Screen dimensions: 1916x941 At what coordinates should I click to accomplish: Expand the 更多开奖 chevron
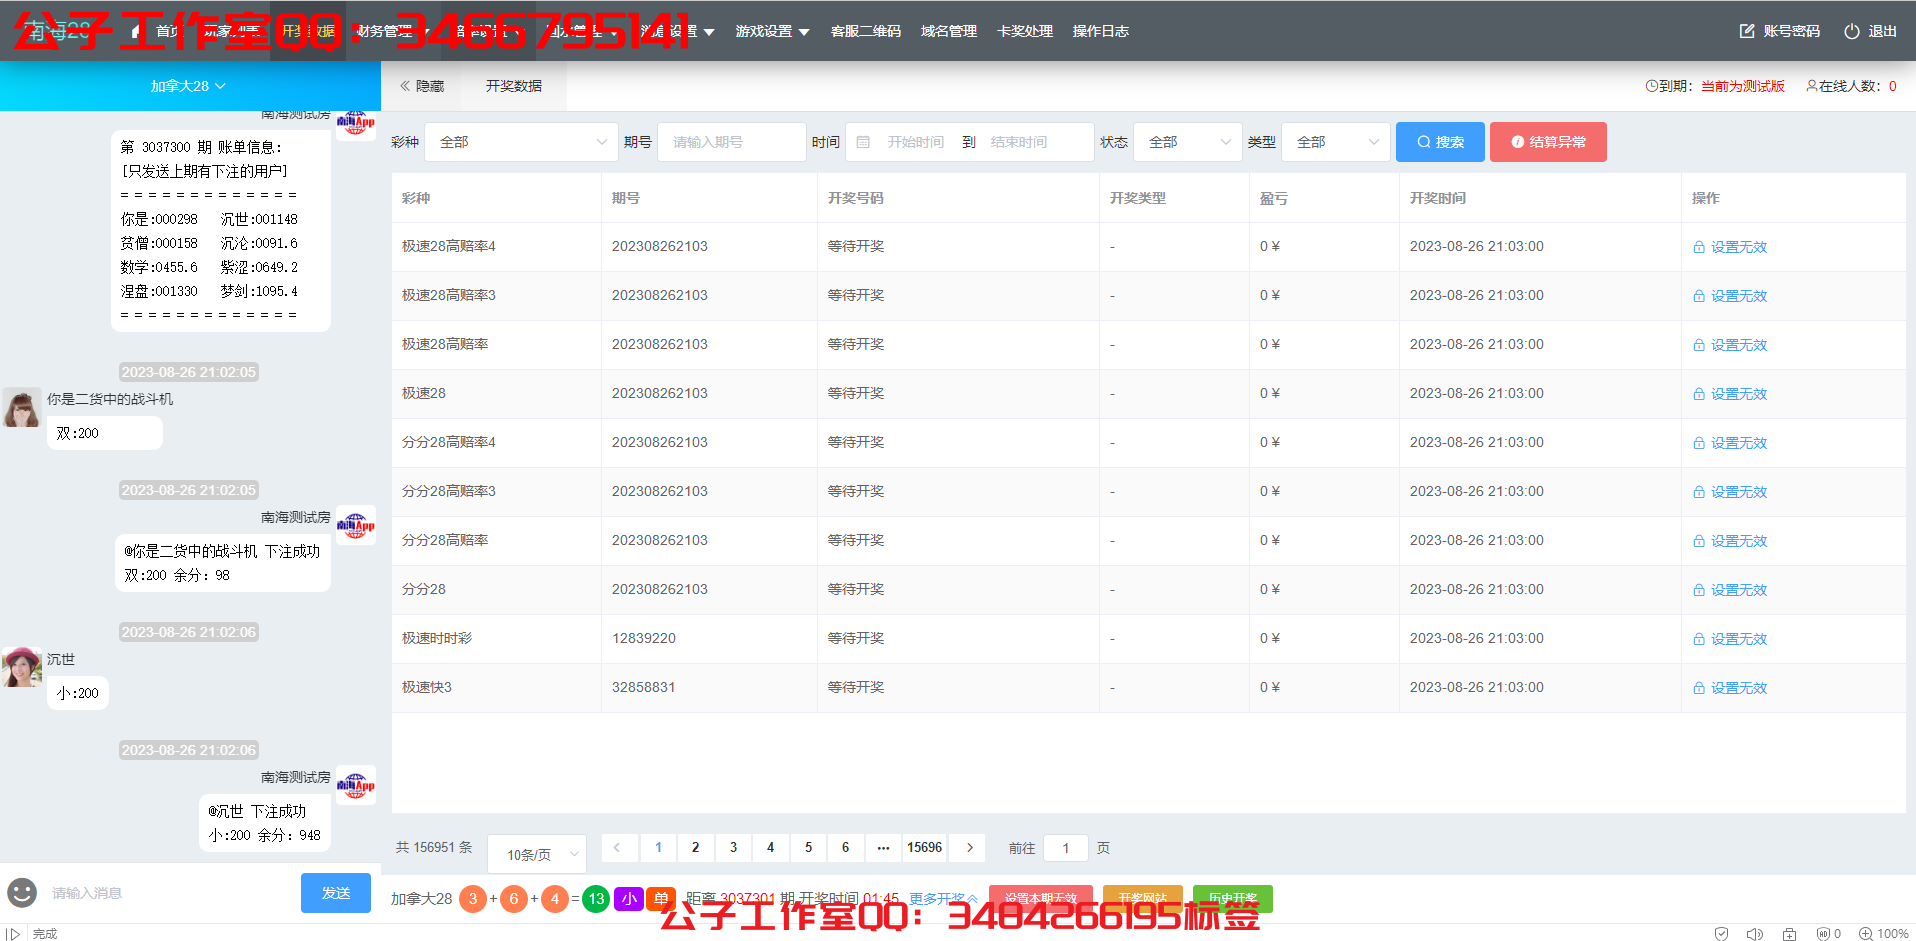click(x=972, y=898)
